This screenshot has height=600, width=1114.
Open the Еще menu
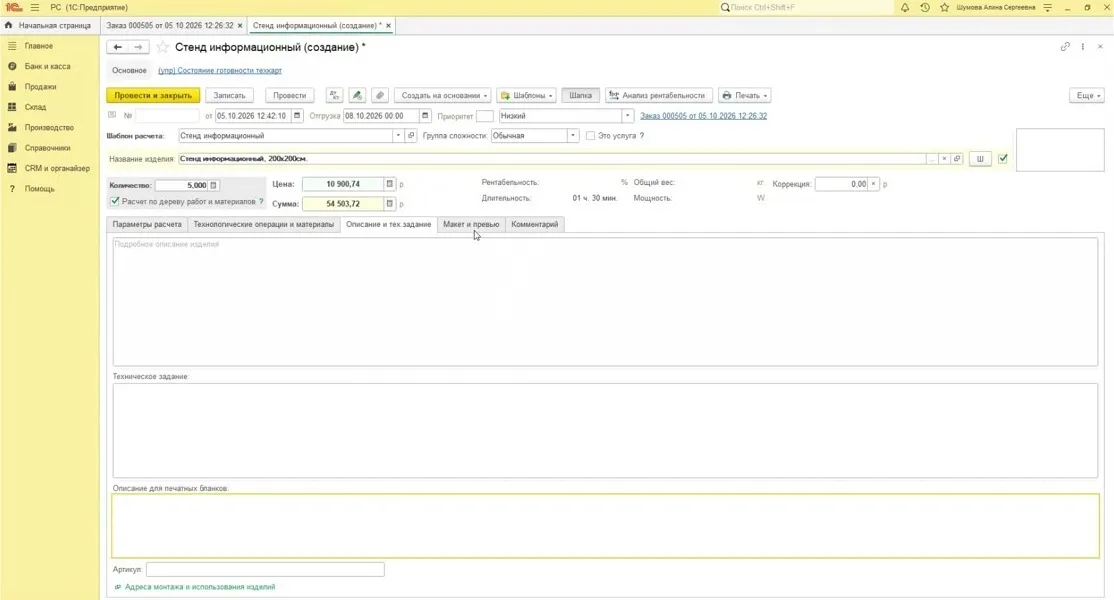click(1086, 95)
